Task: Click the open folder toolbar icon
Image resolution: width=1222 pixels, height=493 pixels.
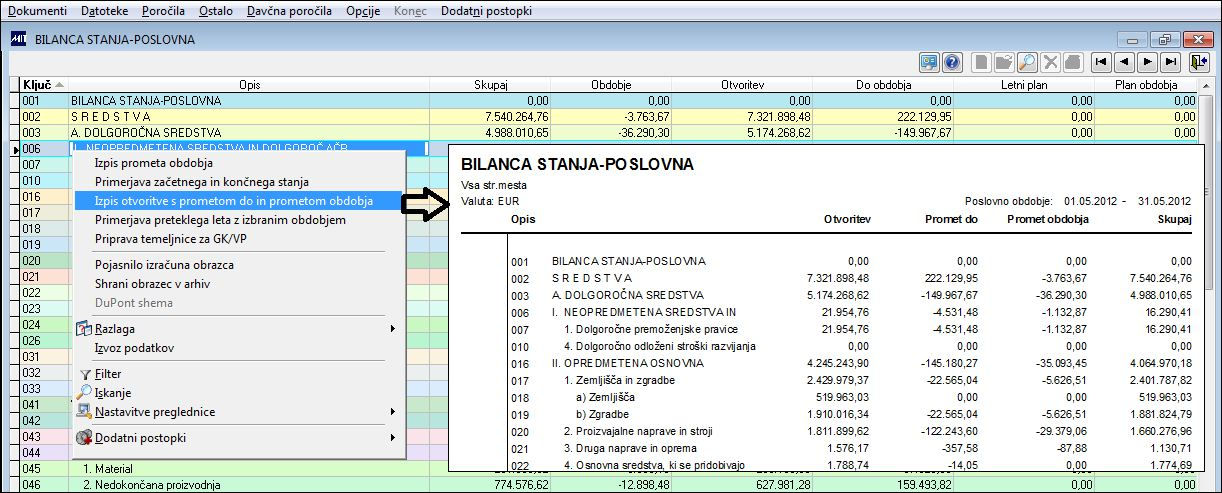Action: tap(1005, 62)
